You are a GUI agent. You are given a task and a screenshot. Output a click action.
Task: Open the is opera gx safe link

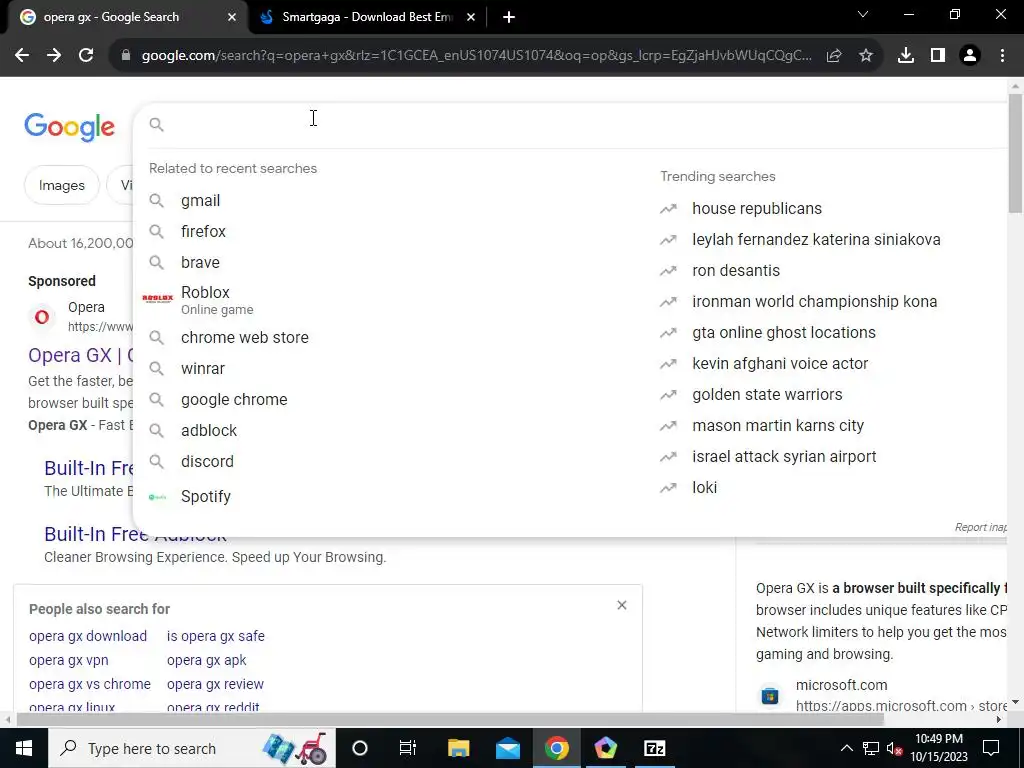point(216,636)
